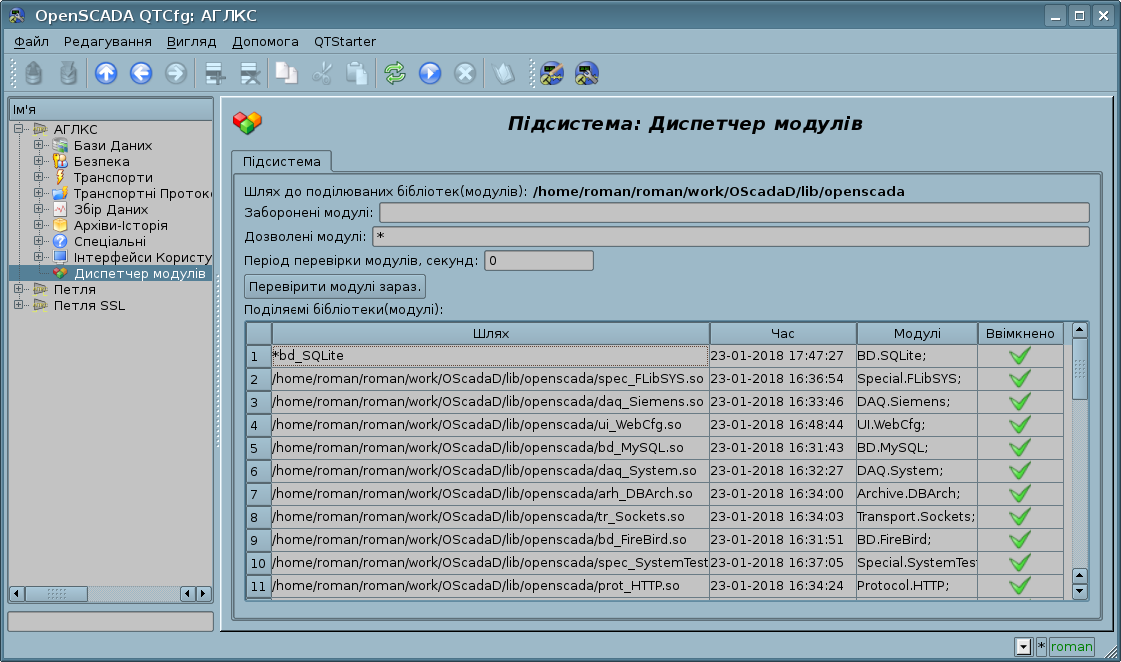The image size is (1121, 662).
Task: Click the module table scroll up arrow
Action: click(1080, 330)
